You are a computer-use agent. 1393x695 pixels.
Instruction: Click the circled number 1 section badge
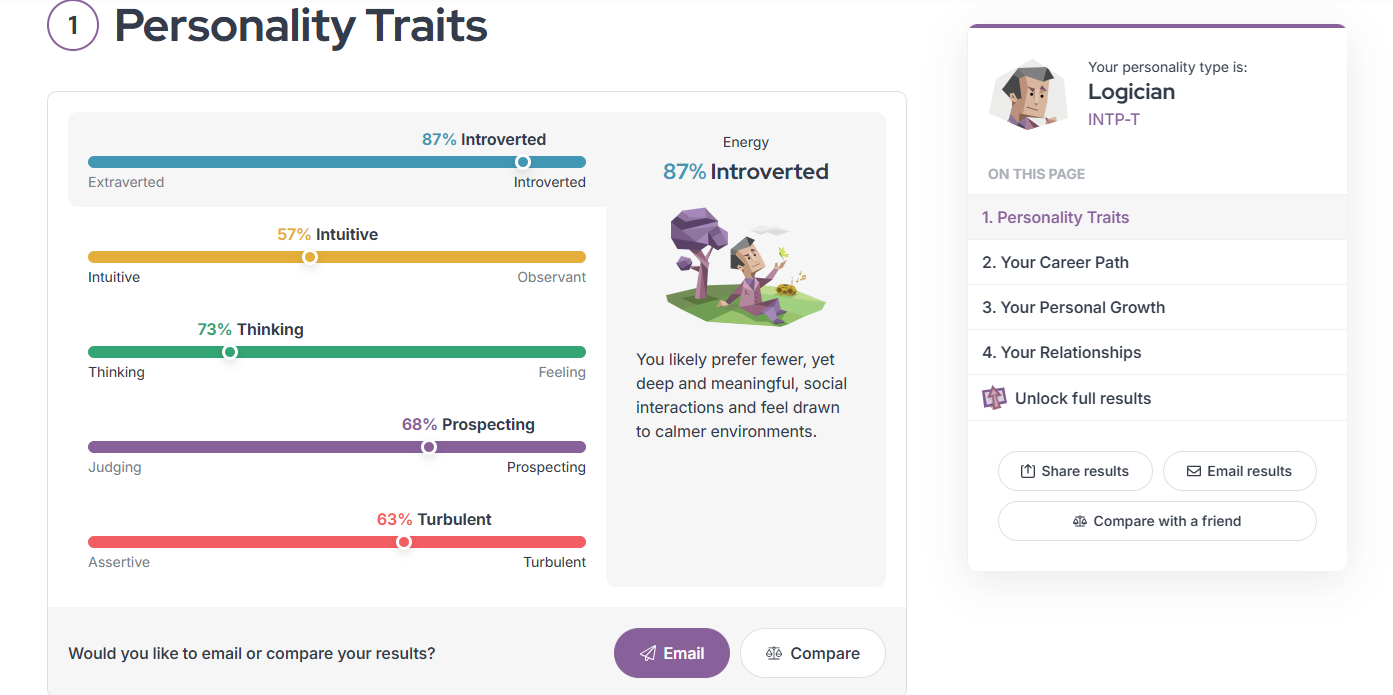[x=72, y=26]
